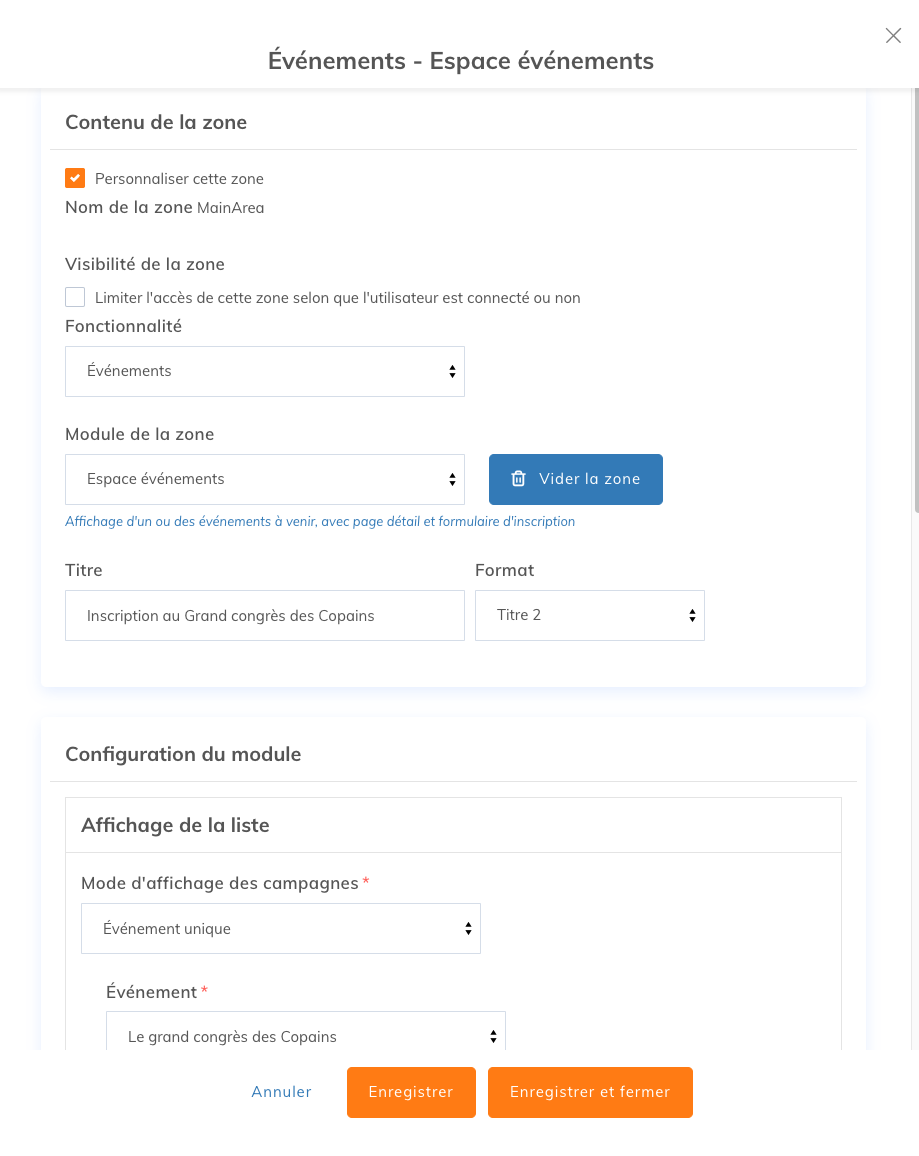Open the Format dropdown set to Titre 2
Viewport: 919px width, 1156px height.
click(590, 615)
